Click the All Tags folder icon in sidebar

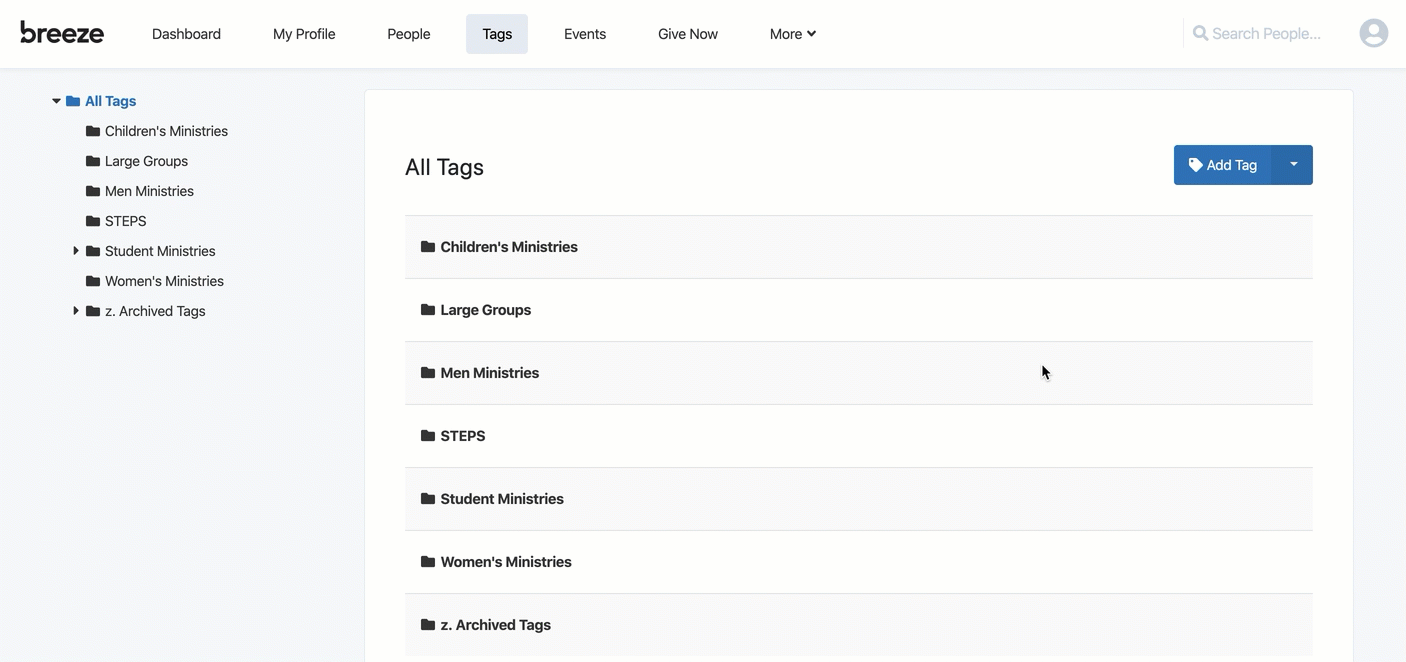(x=73, y=101)
